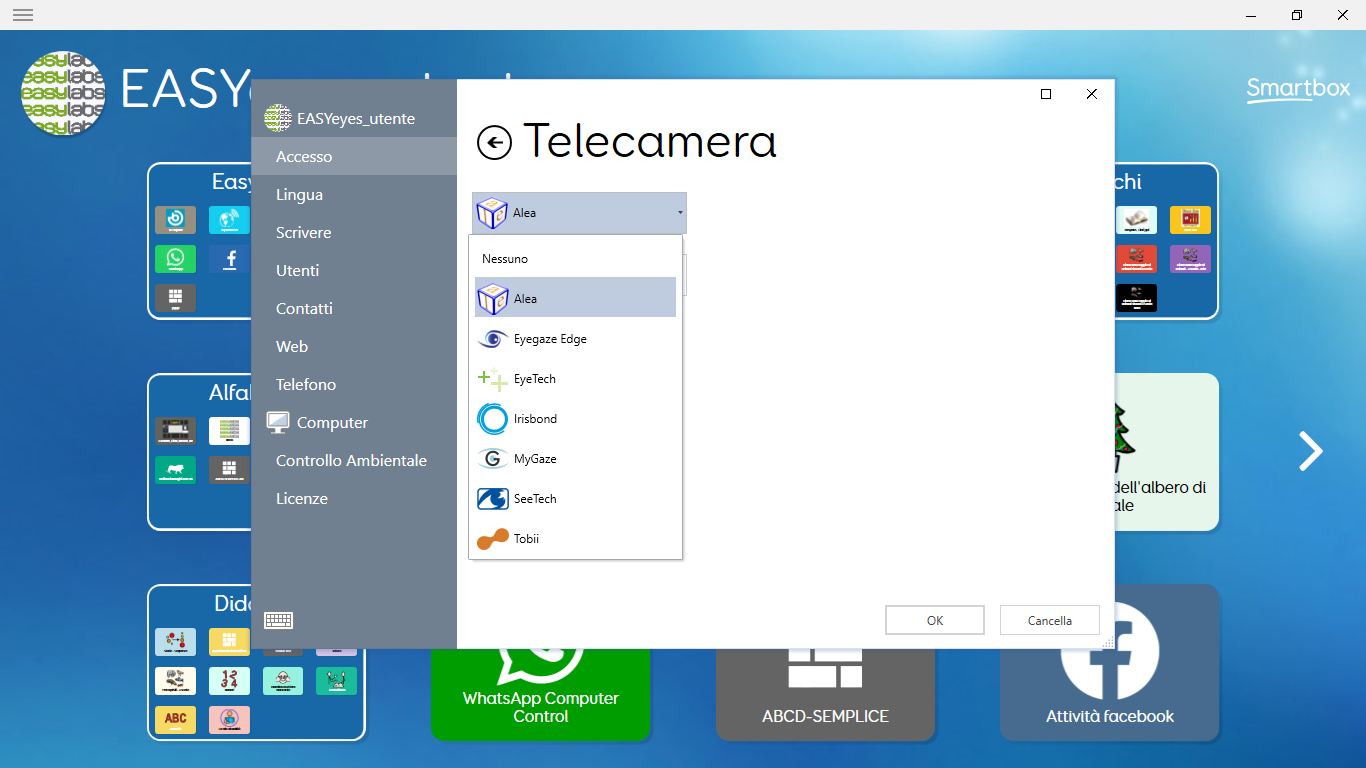Confirm with the OK button

[x=935, y=620]
